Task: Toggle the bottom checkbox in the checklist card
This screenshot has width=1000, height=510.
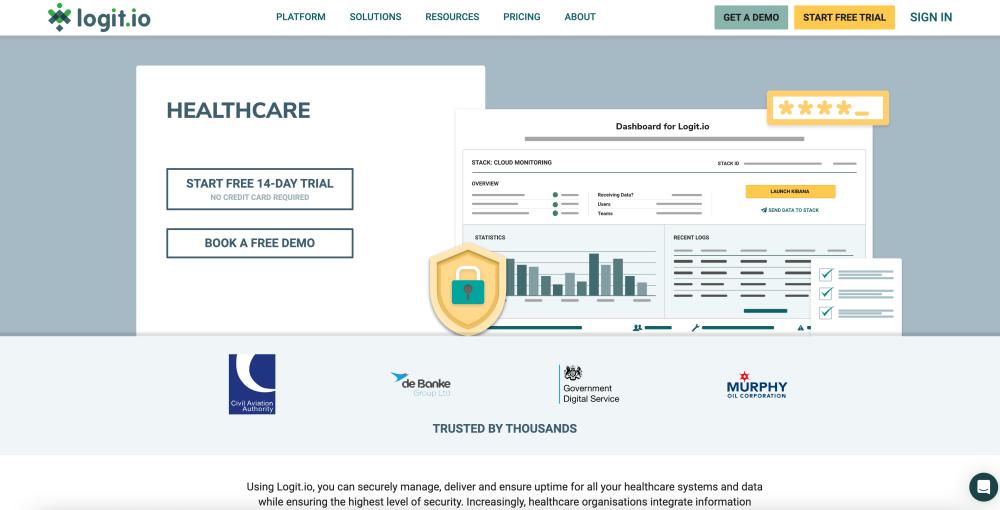Action: point(826,313)
